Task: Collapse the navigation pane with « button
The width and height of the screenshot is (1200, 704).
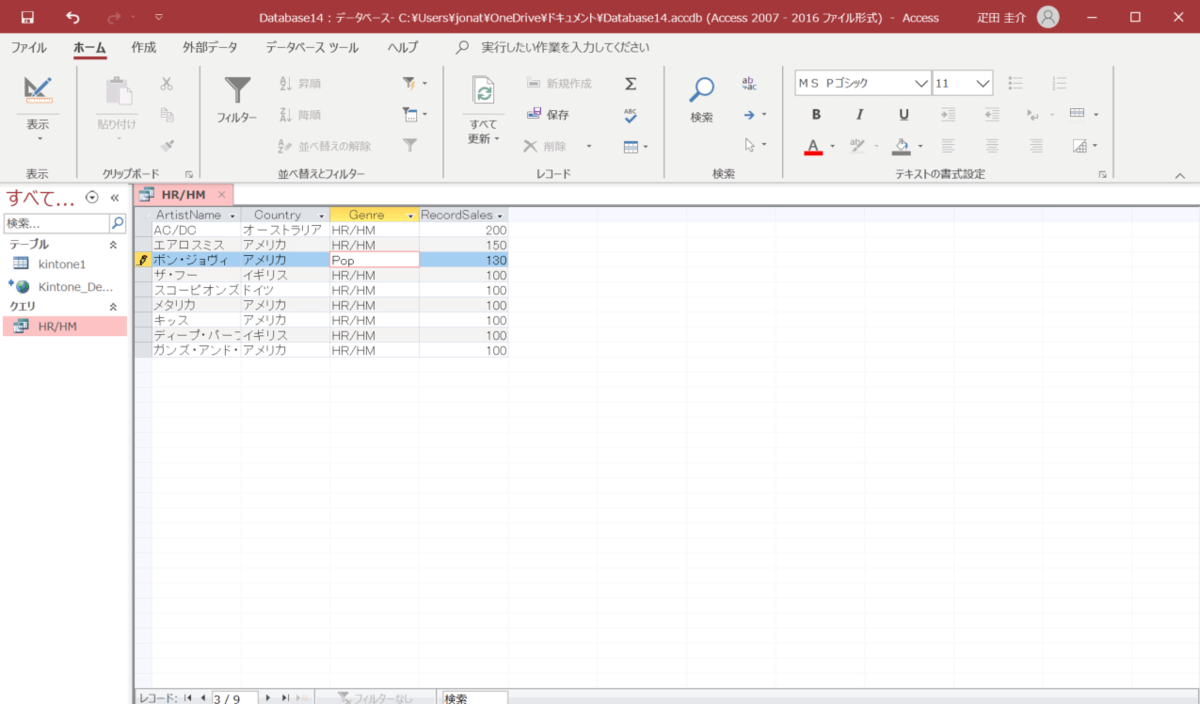Action: pos(114,197)
